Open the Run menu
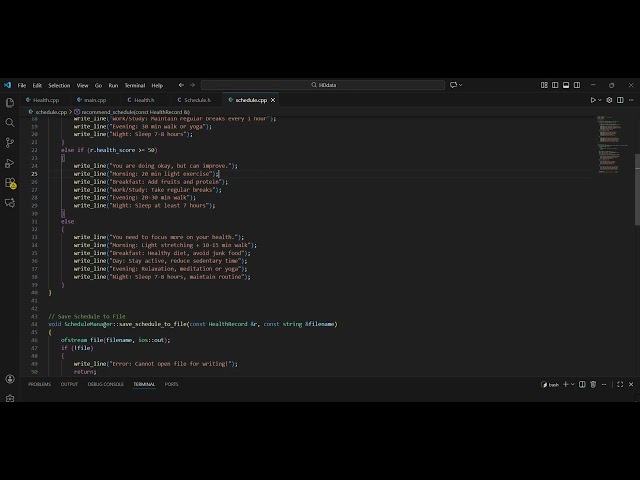The image size is (640, 480). tap(113, 85)
